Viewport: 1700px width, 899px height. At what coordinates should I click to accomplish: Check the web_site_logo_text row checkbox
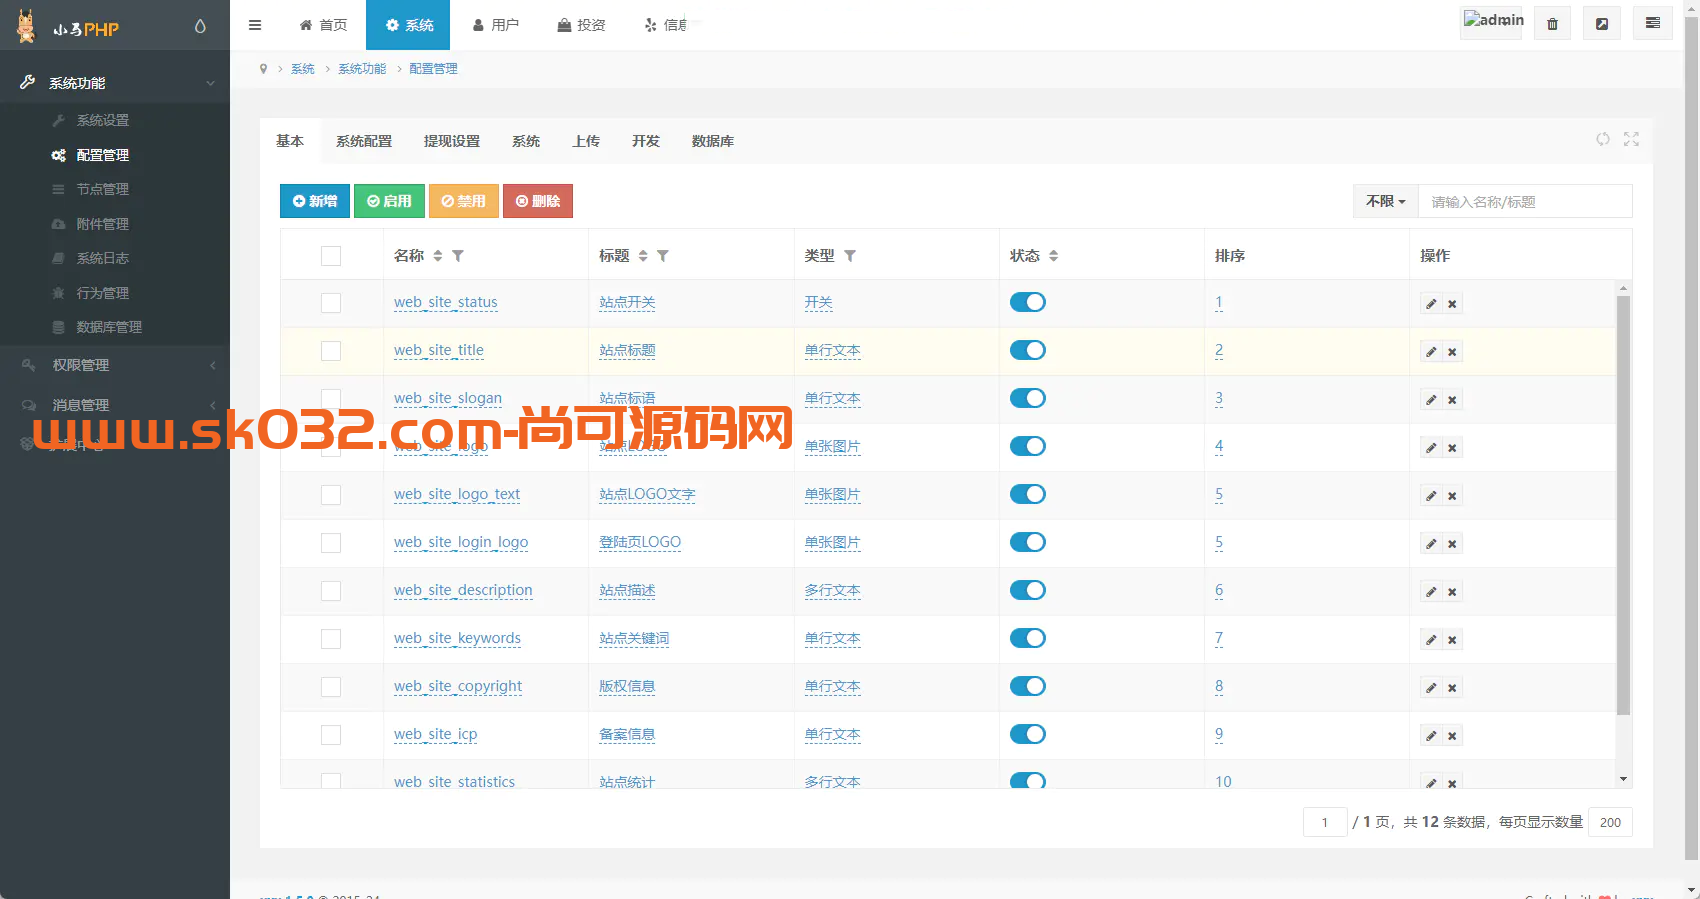coord(331,495)
